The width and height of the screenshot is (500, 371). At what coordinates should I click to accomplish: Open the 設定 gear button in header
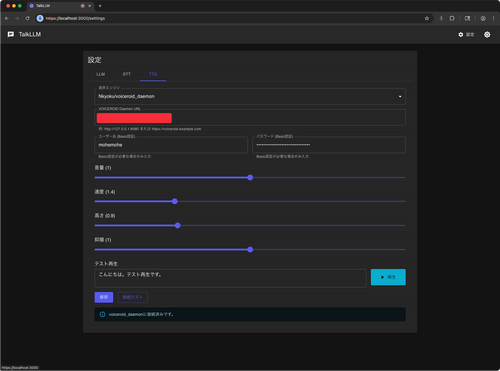point(466,35)
